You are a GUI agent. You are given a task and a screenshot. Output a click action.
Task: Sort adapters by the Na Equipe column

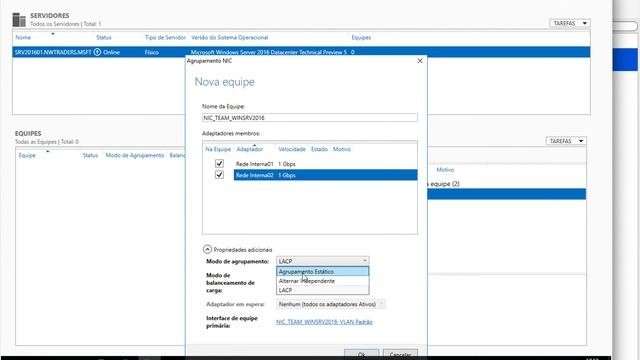coord(218,149)
